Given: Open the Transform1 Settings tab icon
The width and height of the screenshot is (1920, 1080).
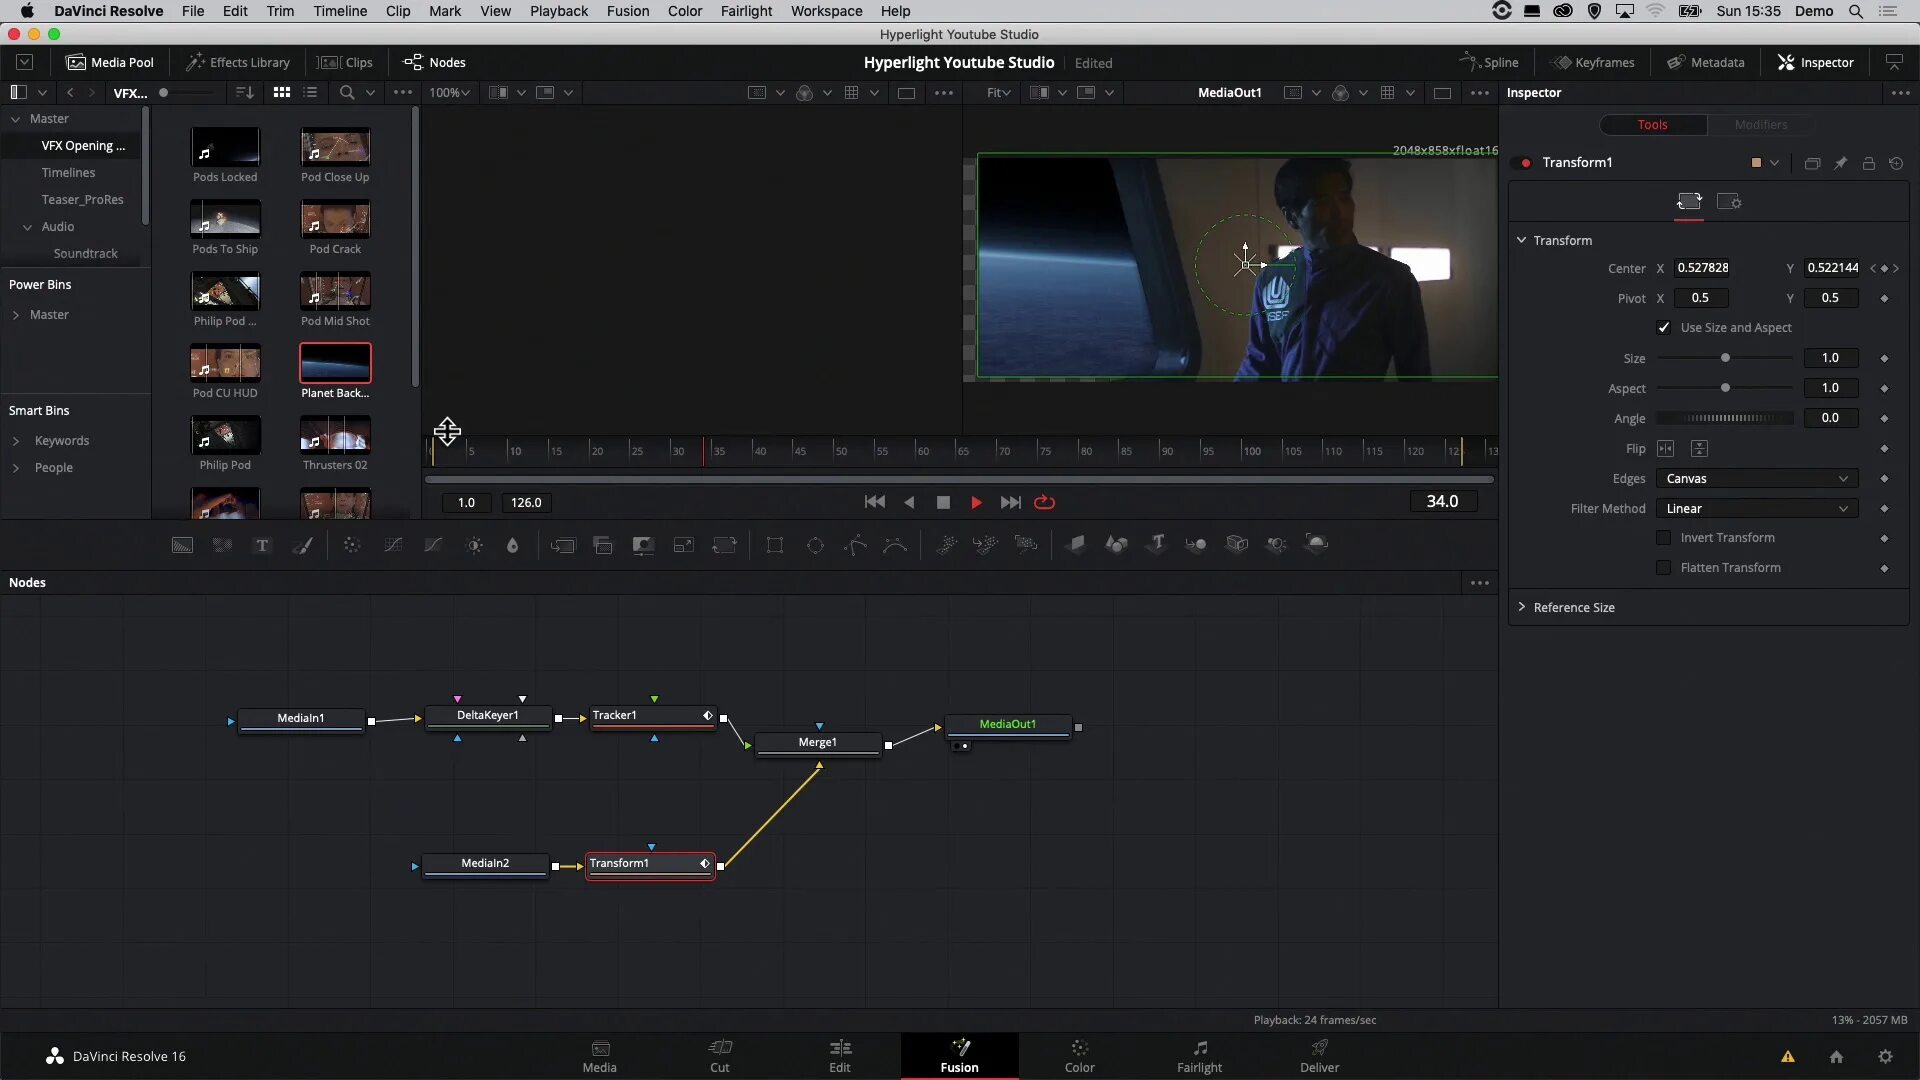Looking at the screenshot, I should (x=1729, y=202).
